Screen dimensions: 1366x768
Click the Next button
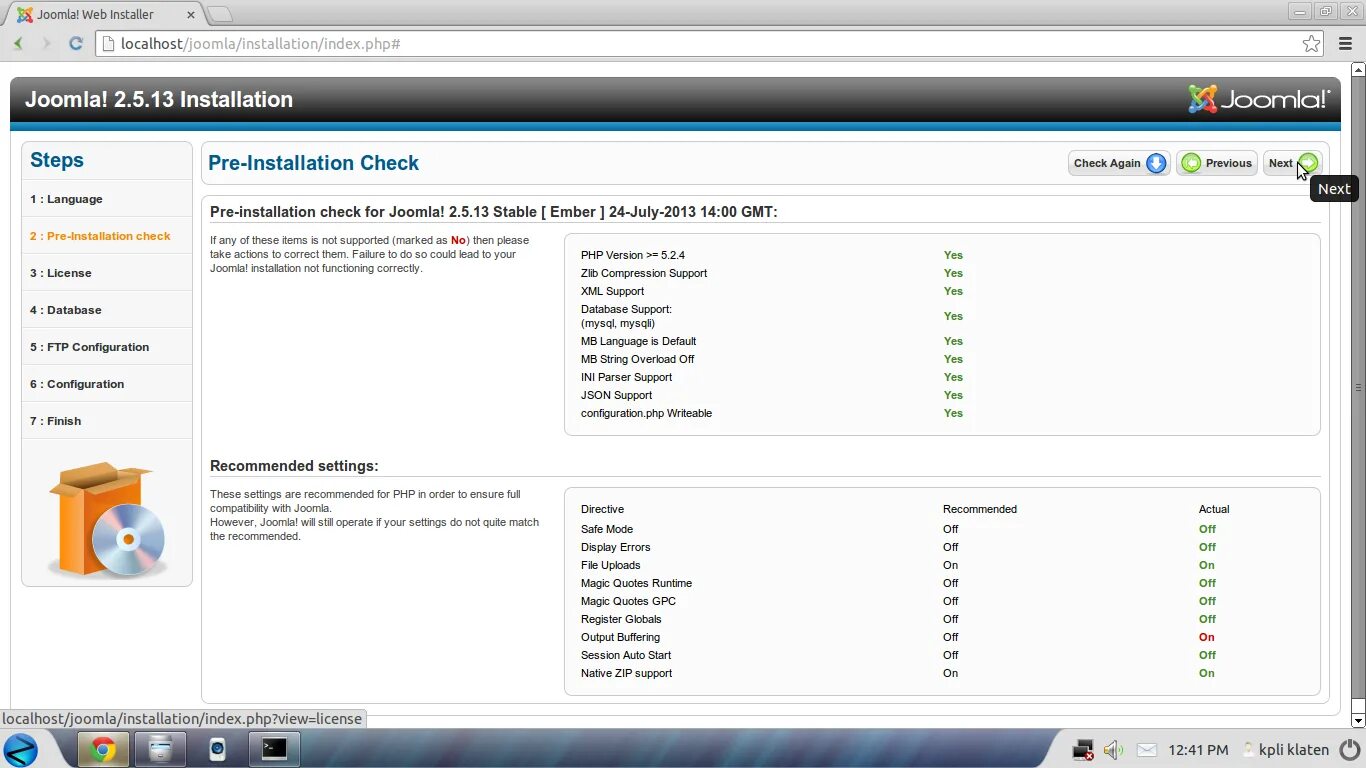tap(1292, 163)
